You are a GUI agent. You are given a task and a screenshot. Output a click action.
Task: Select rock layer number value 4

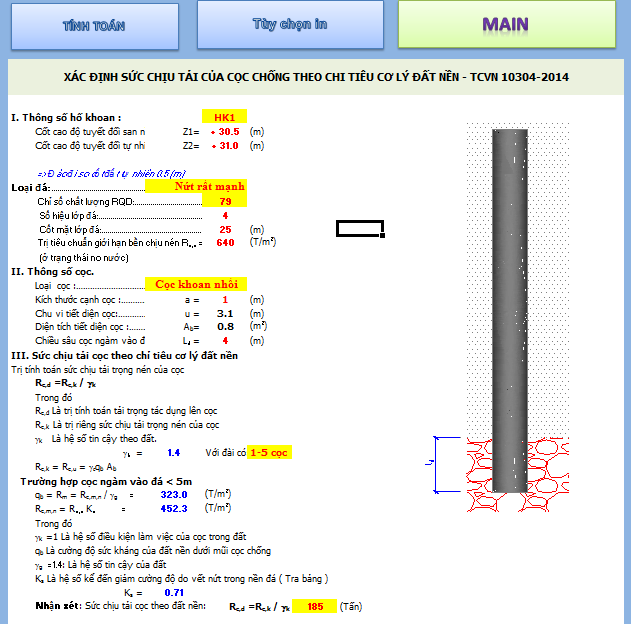[x=225, y=216]
